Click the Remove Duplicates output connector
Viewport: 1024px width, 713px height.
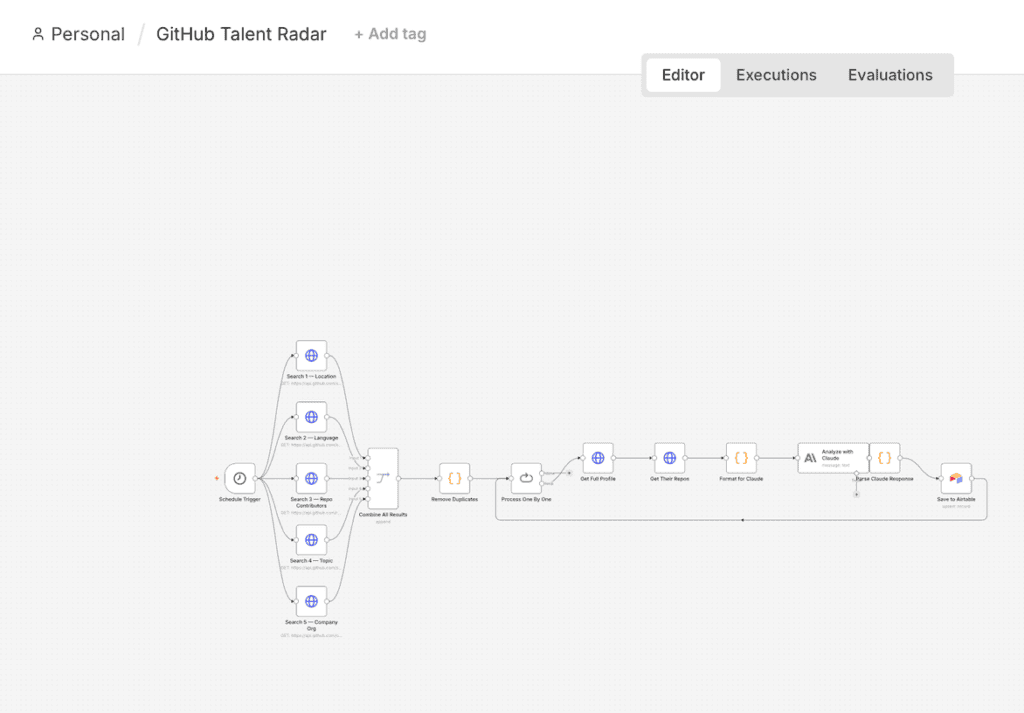click(470, 479)
